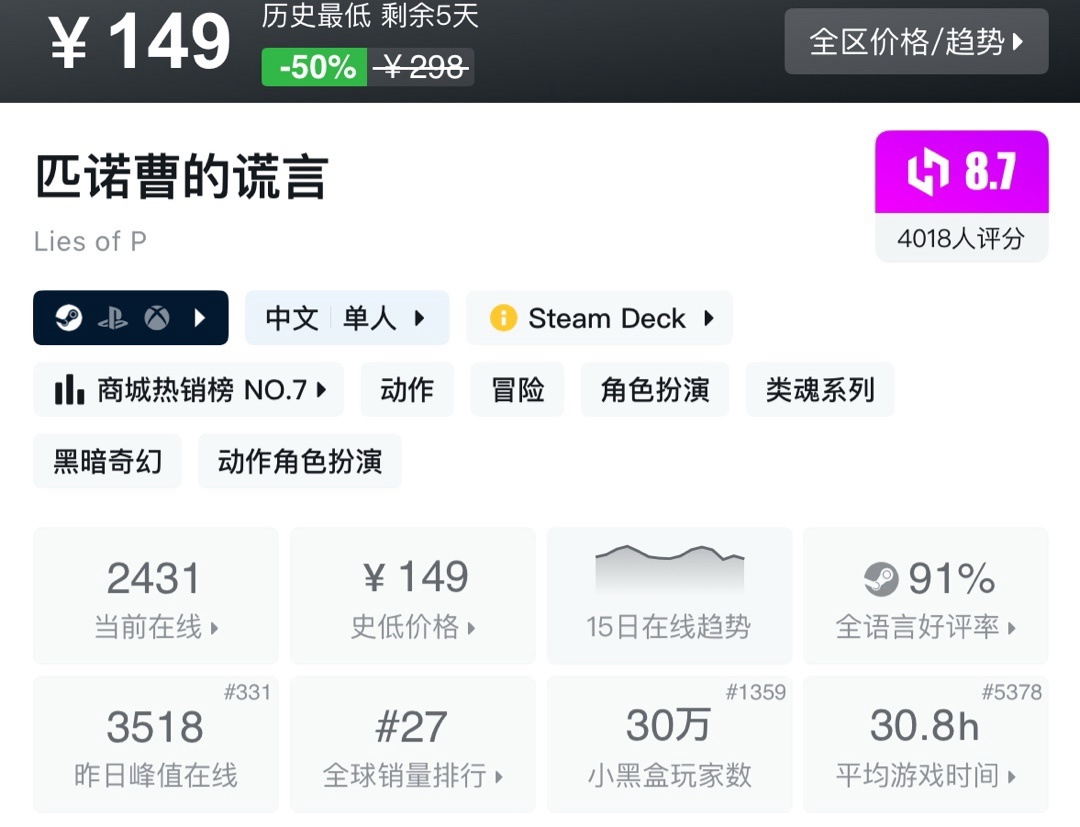This screenshot has width=1080, height=827.
Task: Click the Steam Deck yellow info icon
Action: pos(503,318)
